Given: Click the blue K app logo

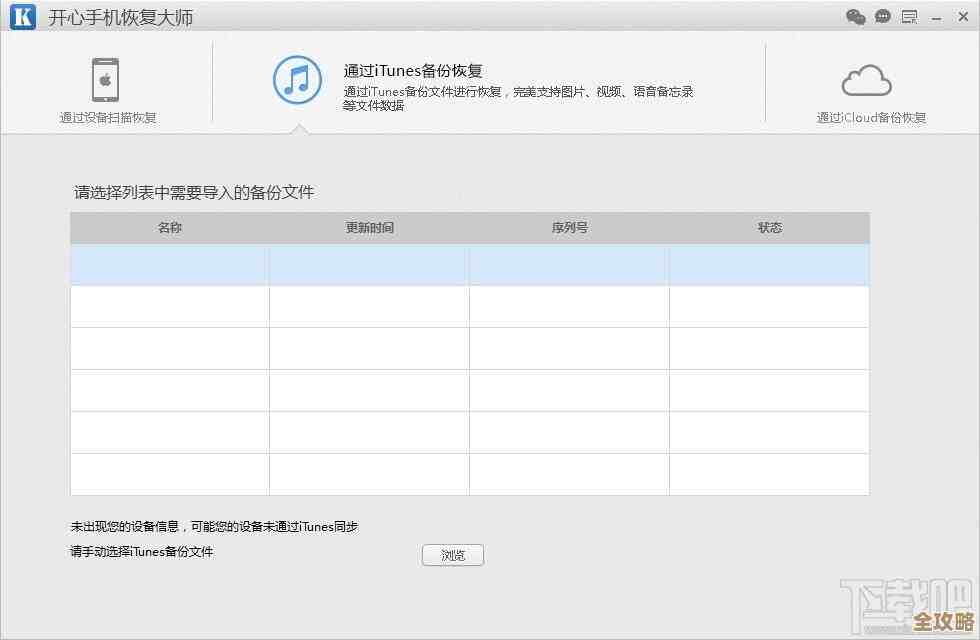Looking at the screenshot, I should click(22, 18).
